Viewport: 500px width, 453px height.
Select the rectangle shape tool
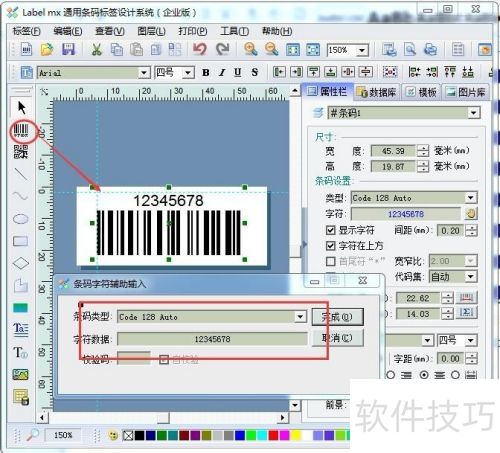tap(21, 241)
